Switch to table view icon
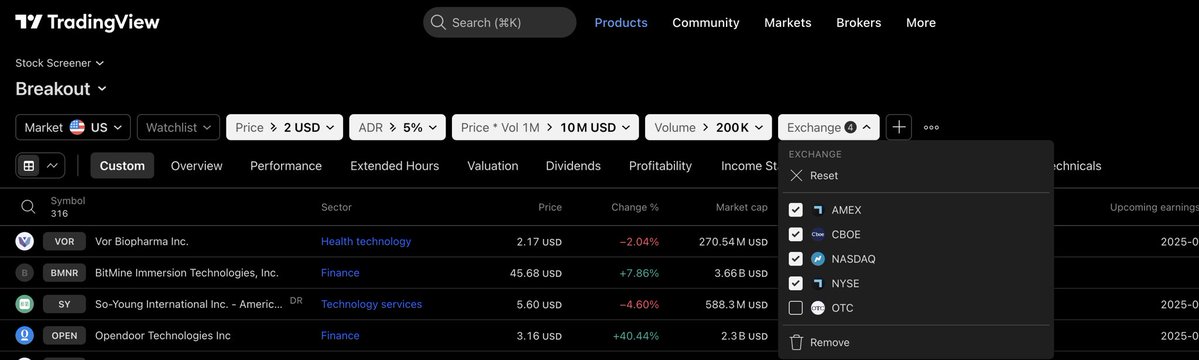 coord(29,165)
